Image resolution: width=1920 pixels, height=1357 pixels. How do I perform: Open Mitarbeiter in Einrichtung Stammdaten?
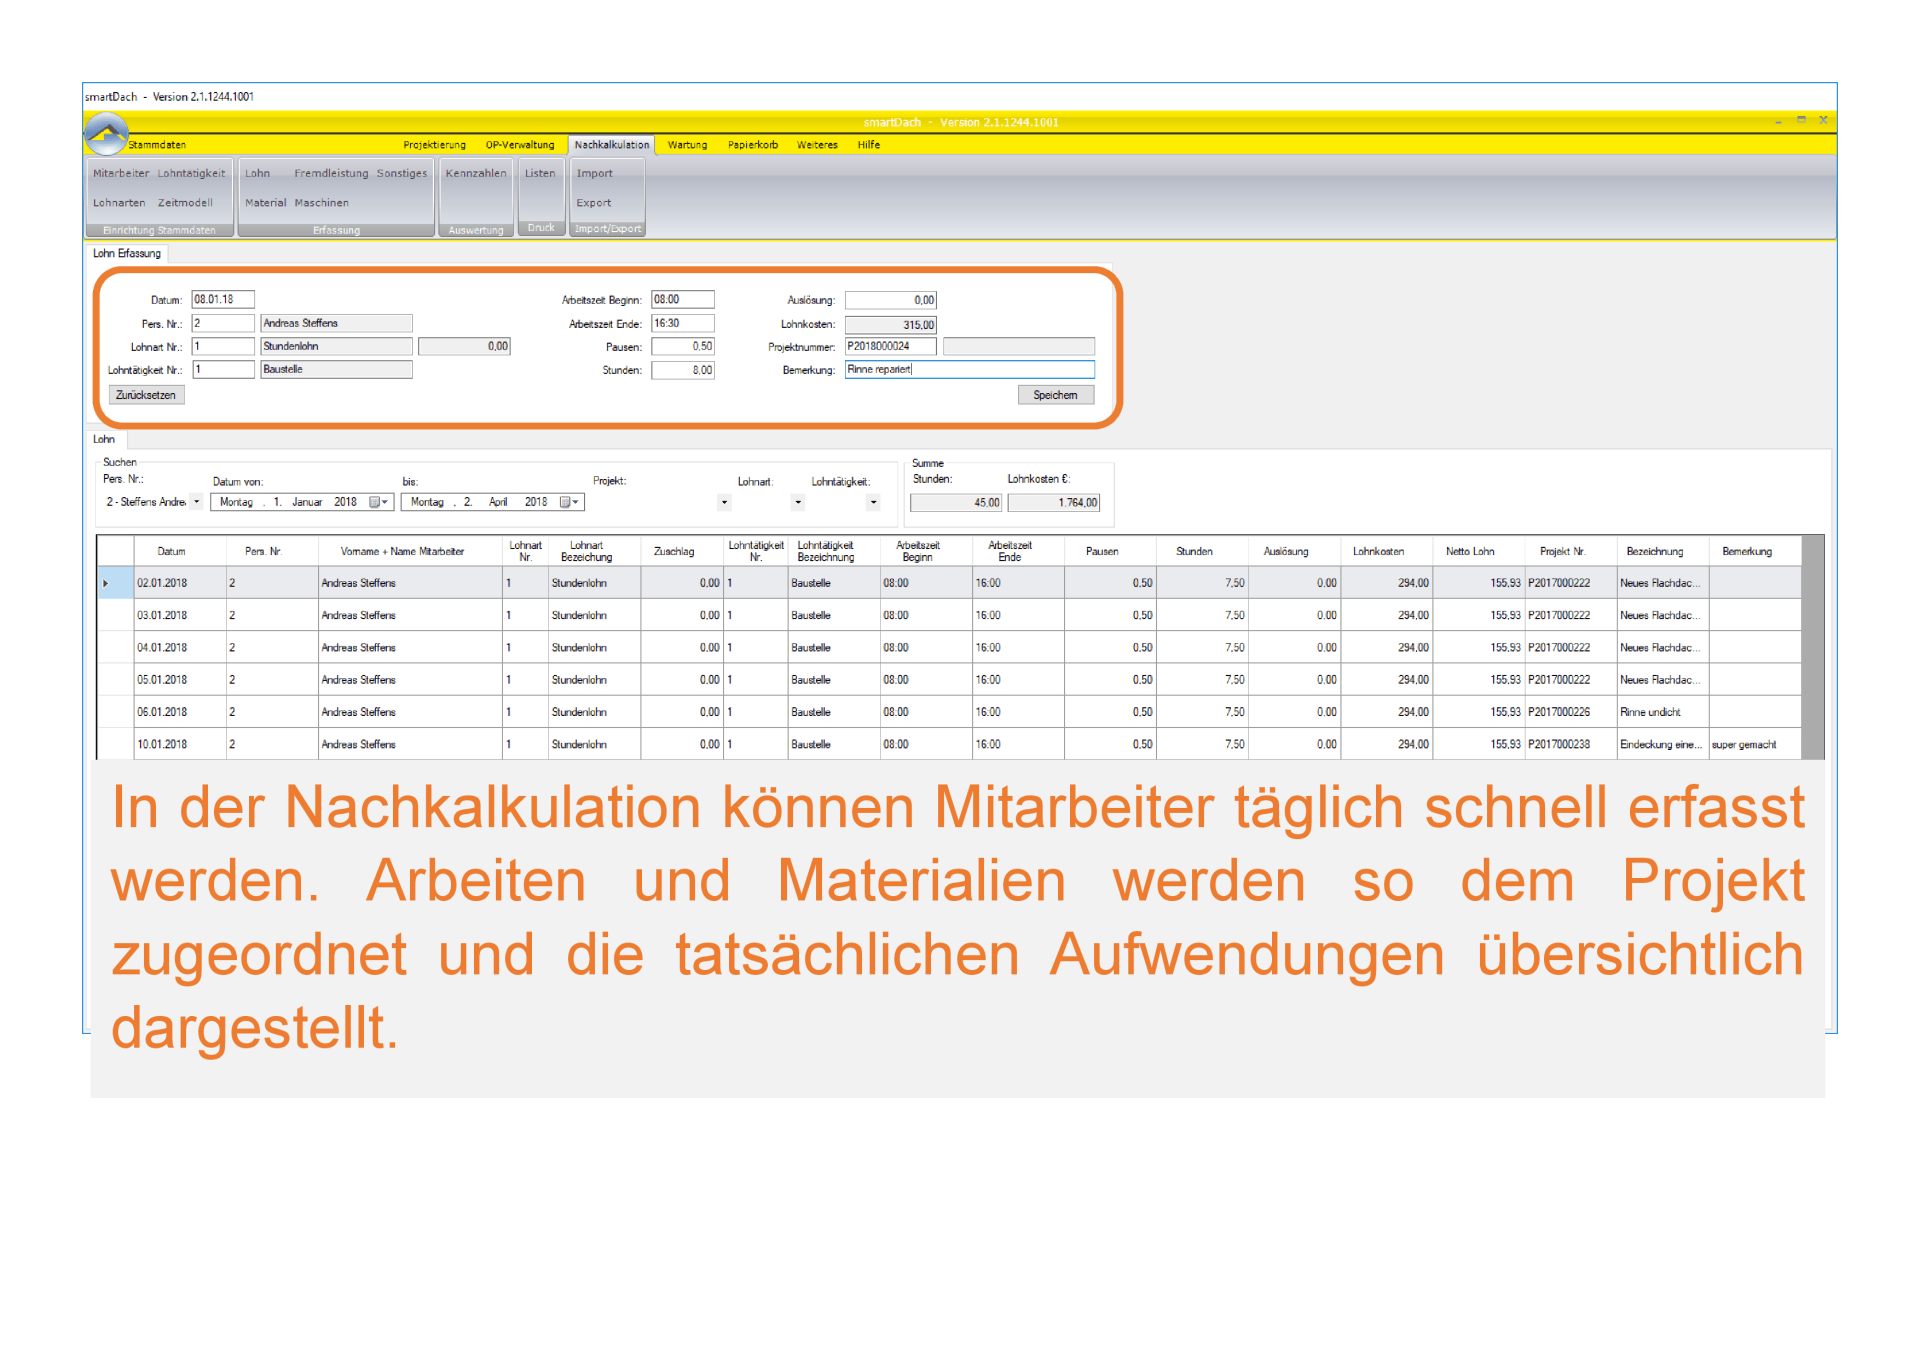(x=120, y=173)
